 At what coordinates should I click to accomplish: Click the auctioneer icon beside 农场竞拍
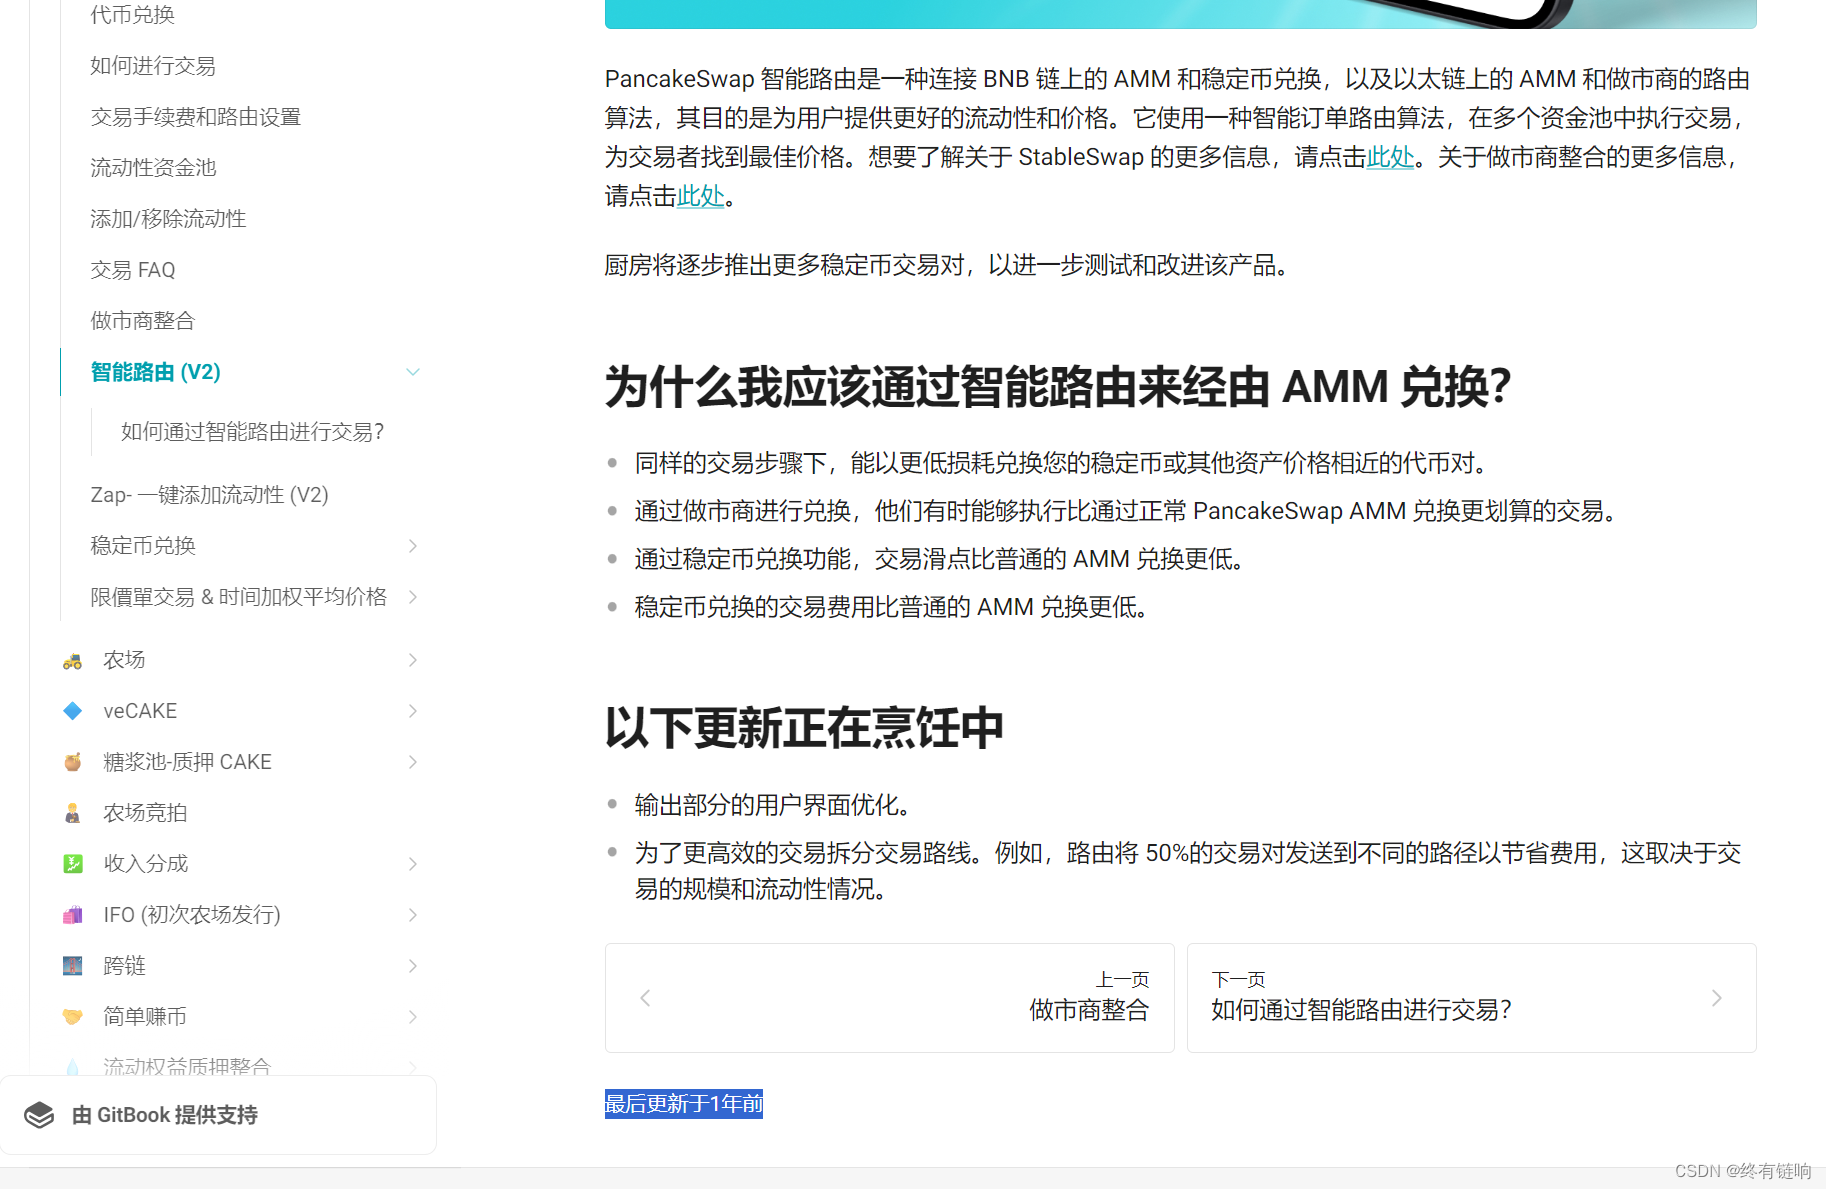(x=72, y=813)
